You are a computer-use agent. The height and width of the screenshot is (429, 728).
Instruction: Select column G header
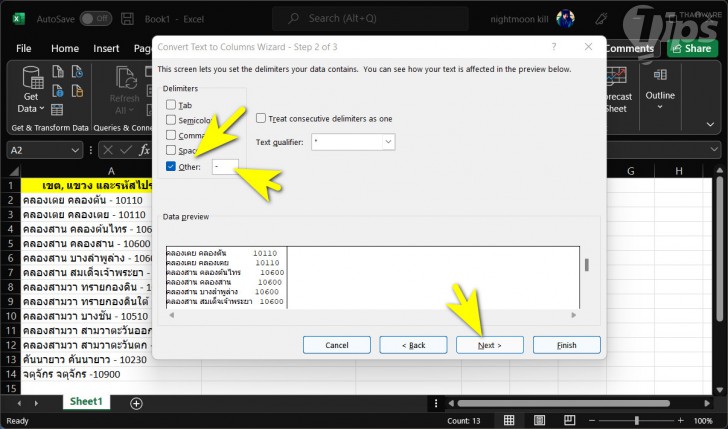630,171
